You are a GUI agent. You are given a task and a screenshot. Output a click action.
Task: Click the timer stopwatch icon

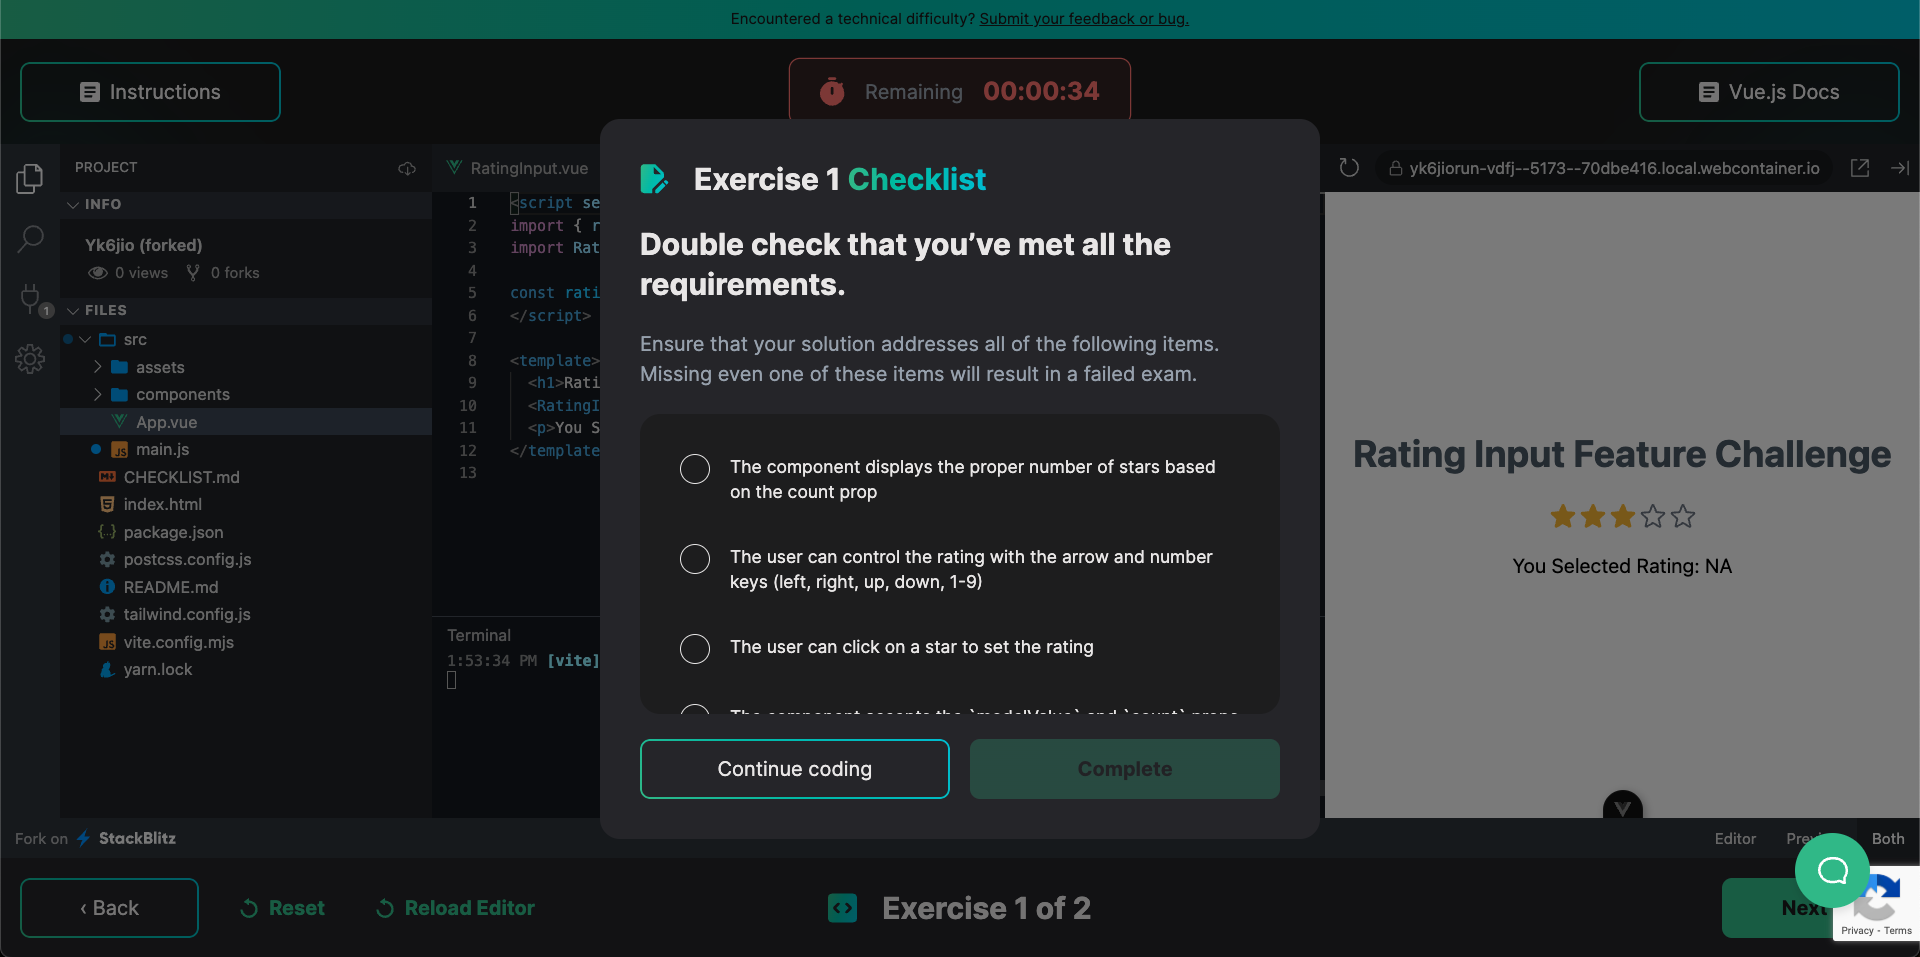click(x=832, y=92)
